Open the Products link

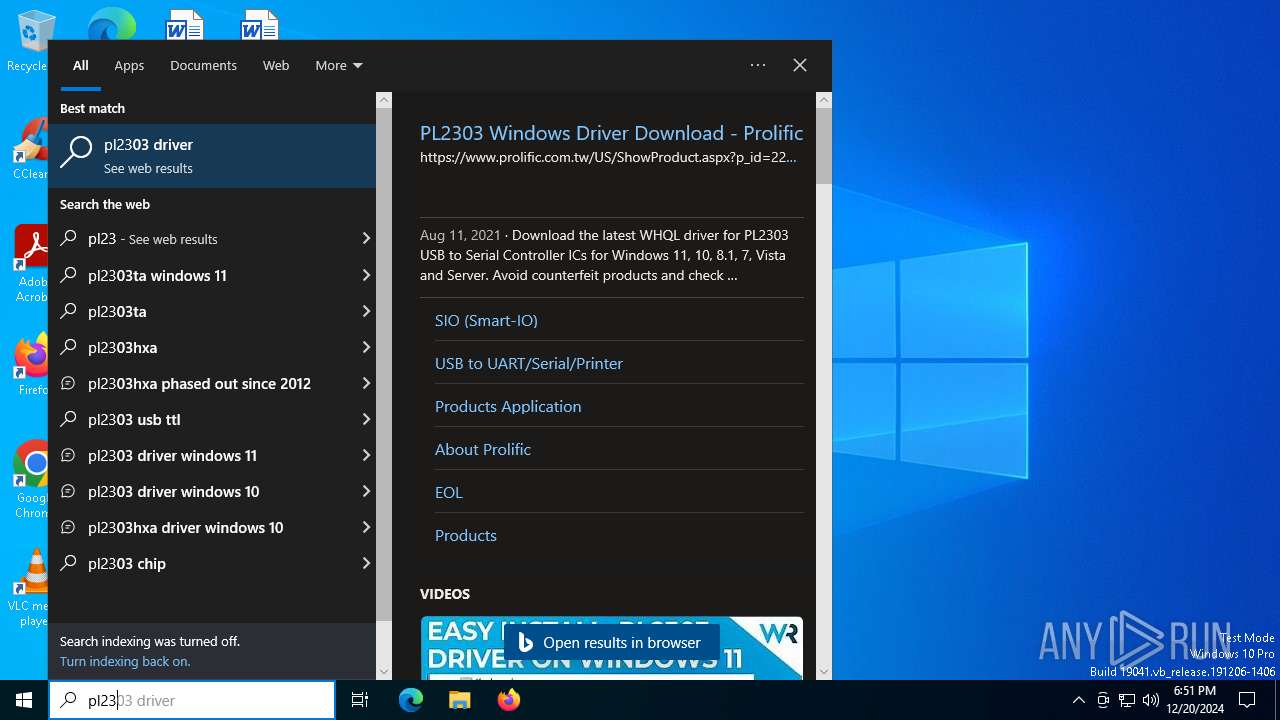pos(466,535)
